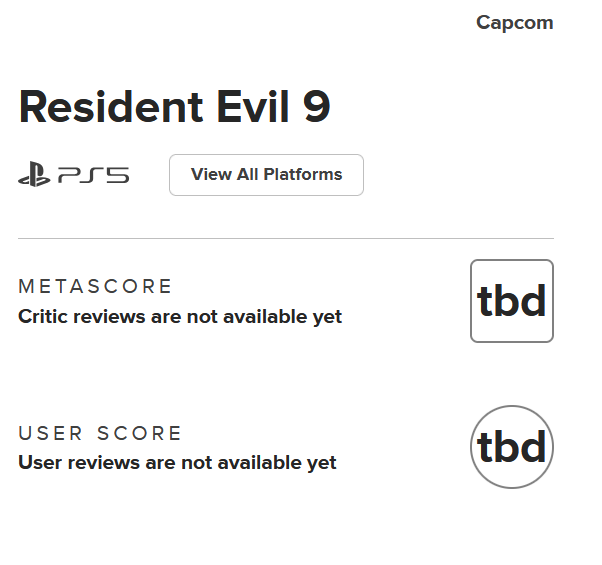The height and width of the screenshot is (565, 602).
Task: Click the square Metascore tbd badge
Action: click(511, 301)
